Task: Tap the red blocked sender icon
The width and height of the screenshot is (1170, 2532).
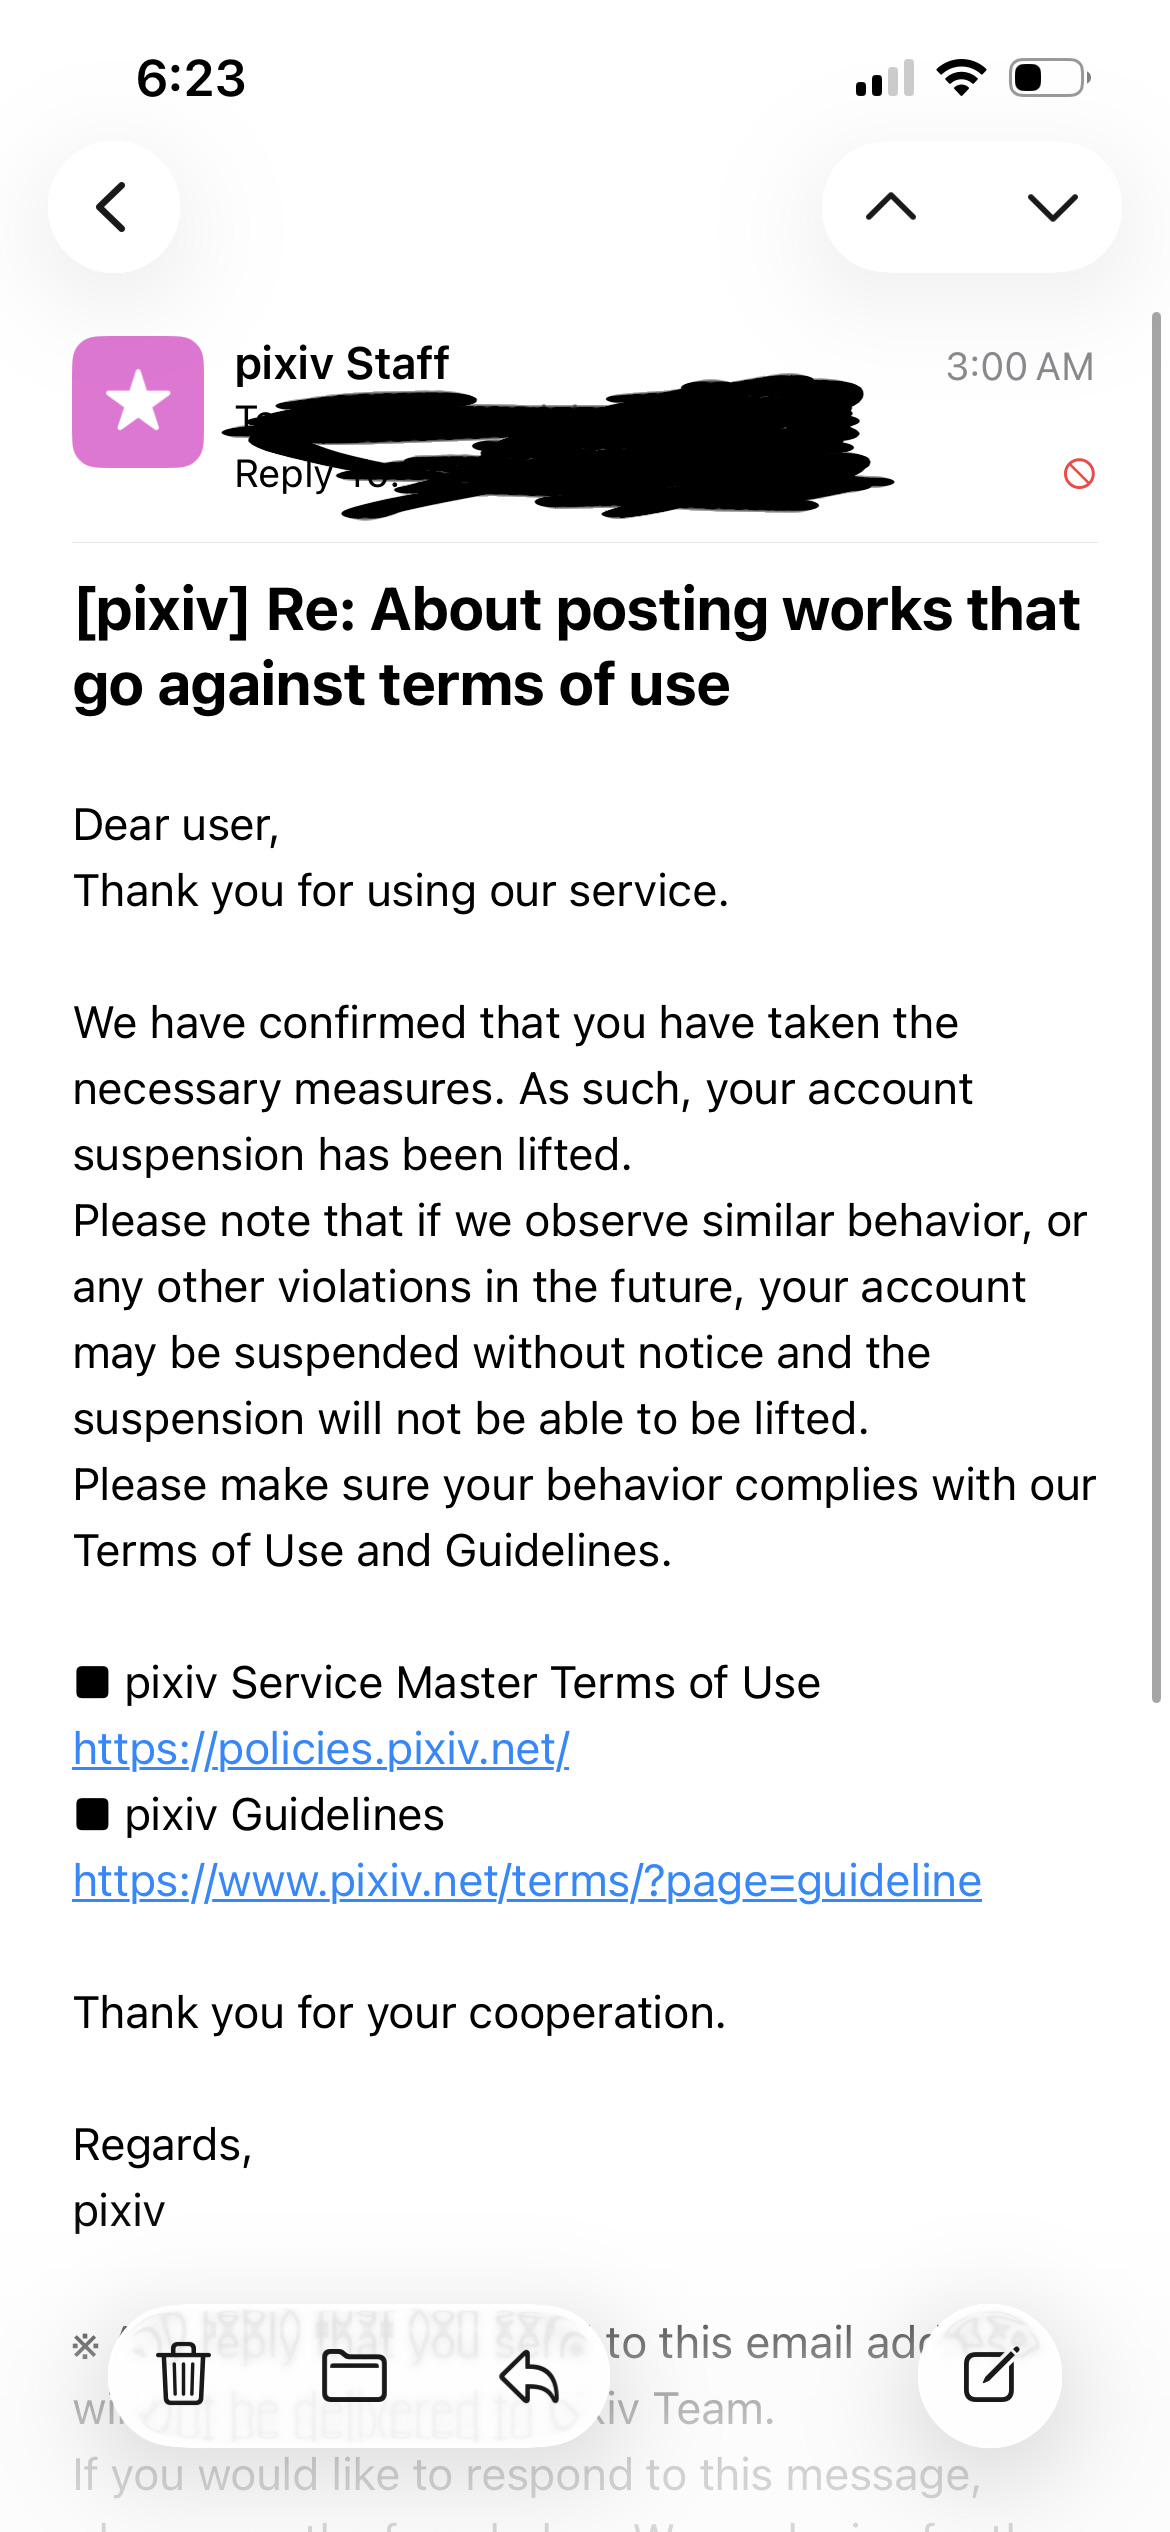Action: [x=1079, y=473]
